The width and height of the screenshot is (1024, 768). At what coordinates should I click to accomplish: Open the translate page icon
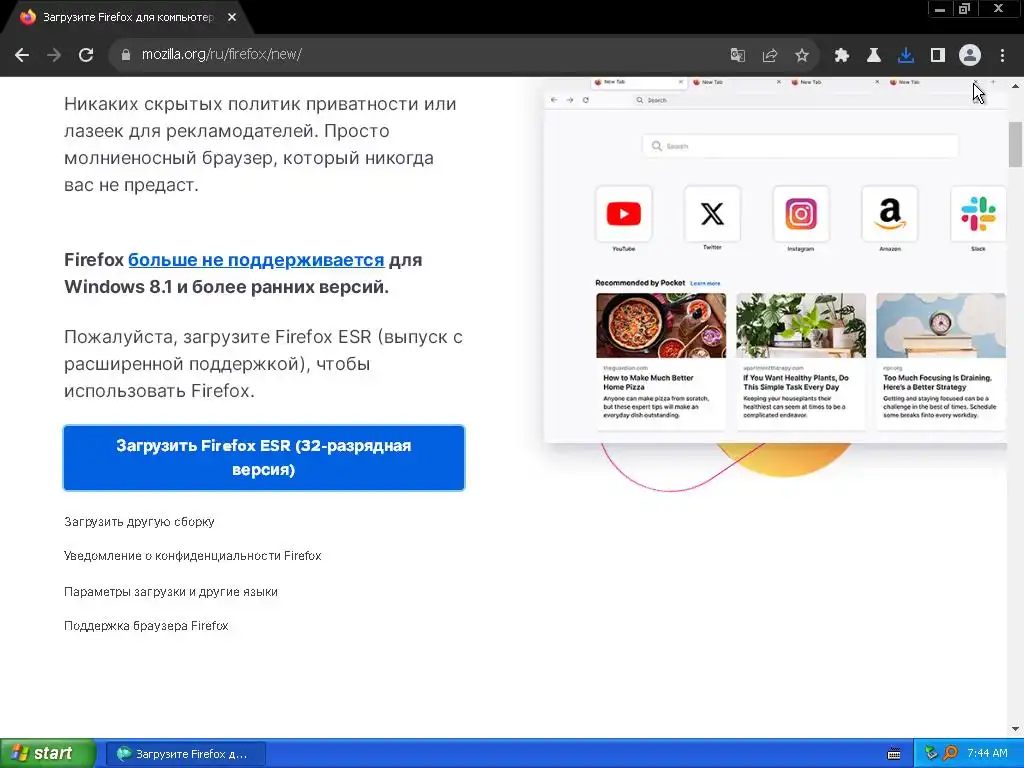737,55
